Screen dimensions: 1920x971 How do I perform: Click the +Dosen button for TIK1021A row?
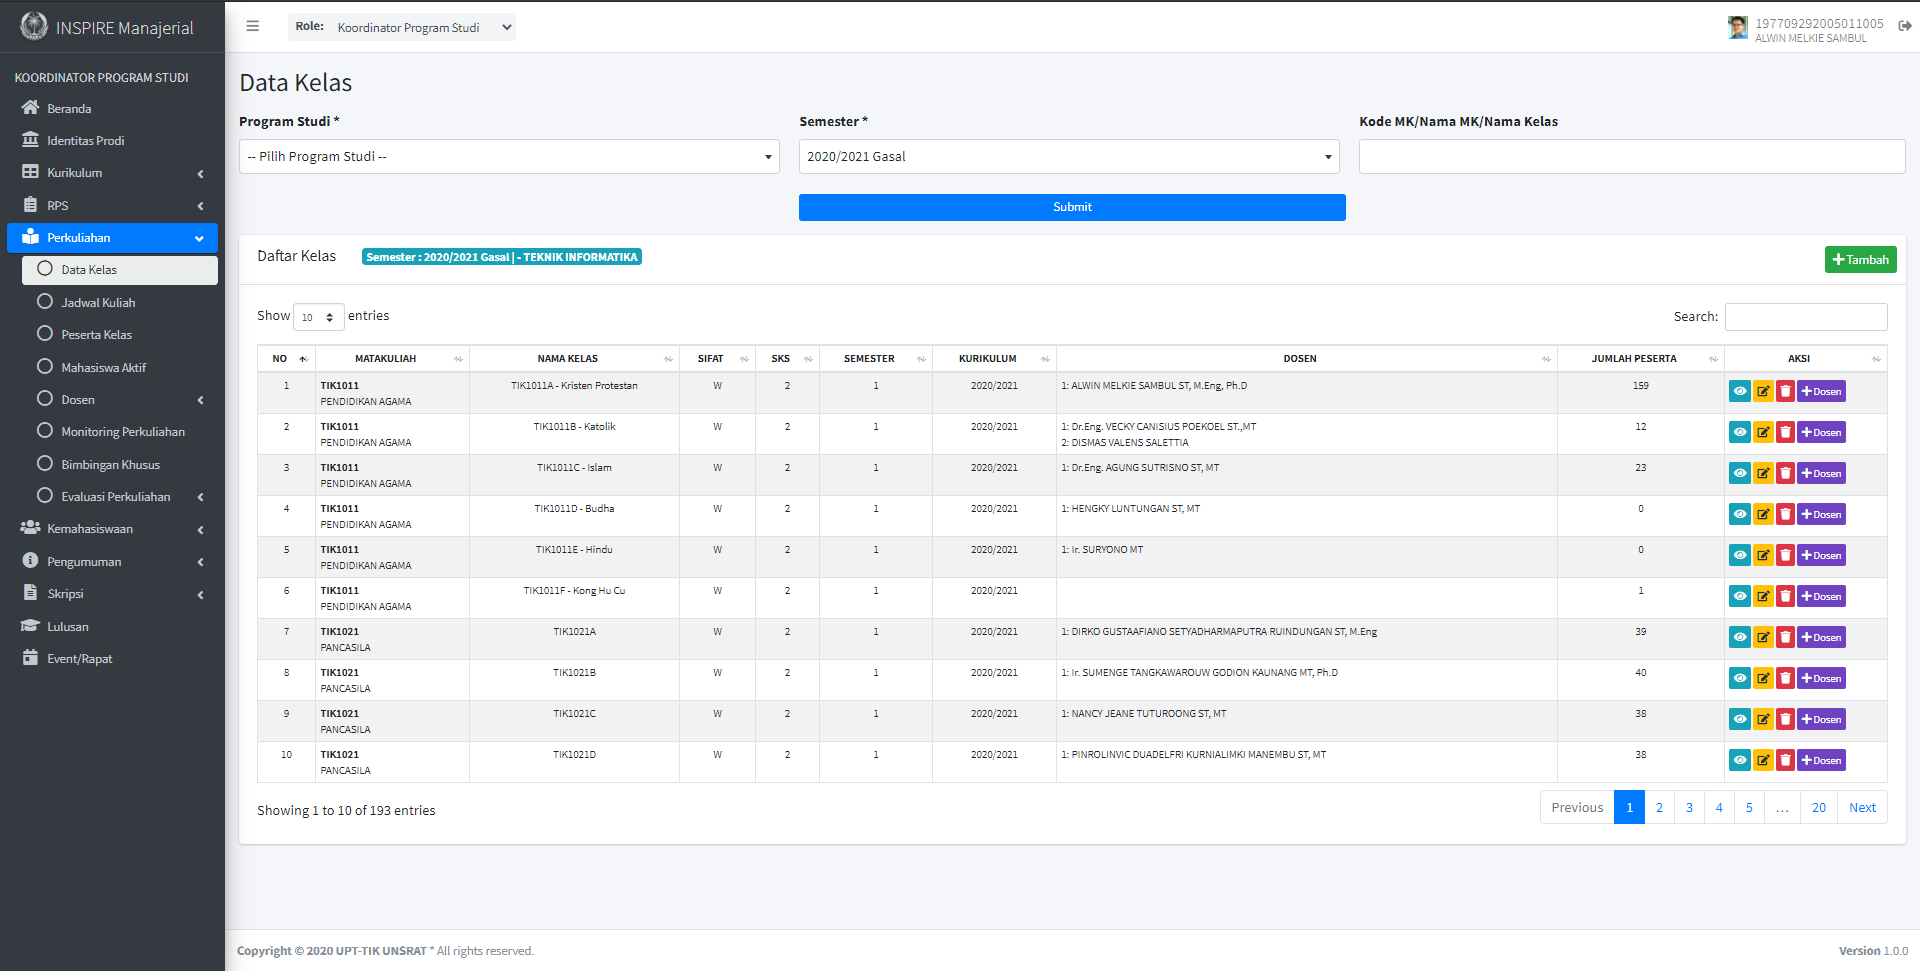pos(1821,638)
